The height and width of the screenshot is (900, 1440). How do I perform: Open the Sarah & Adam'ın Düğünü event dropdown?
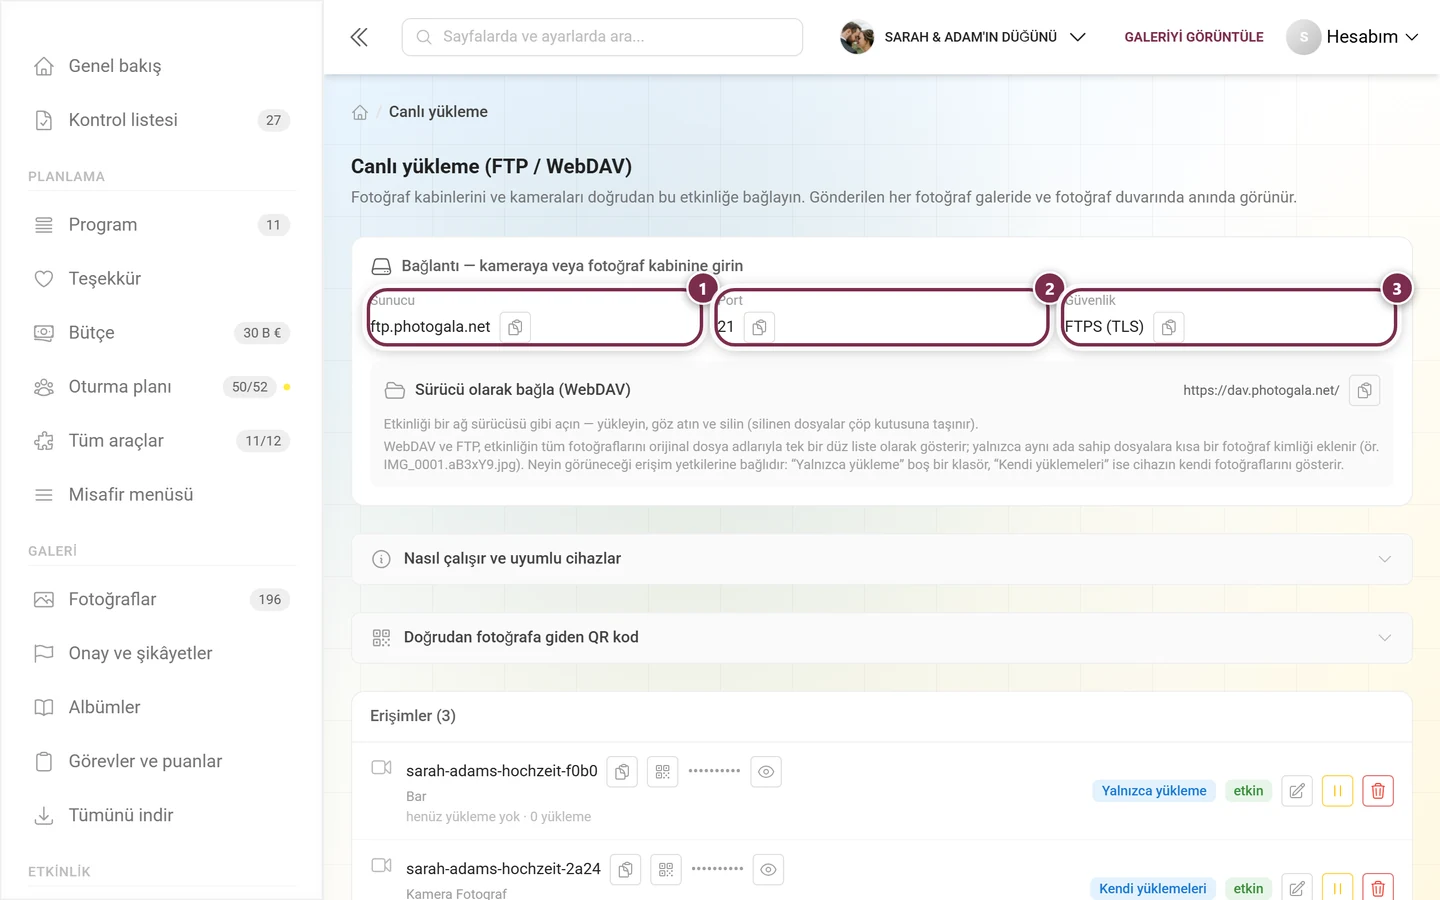pos(963,37)
